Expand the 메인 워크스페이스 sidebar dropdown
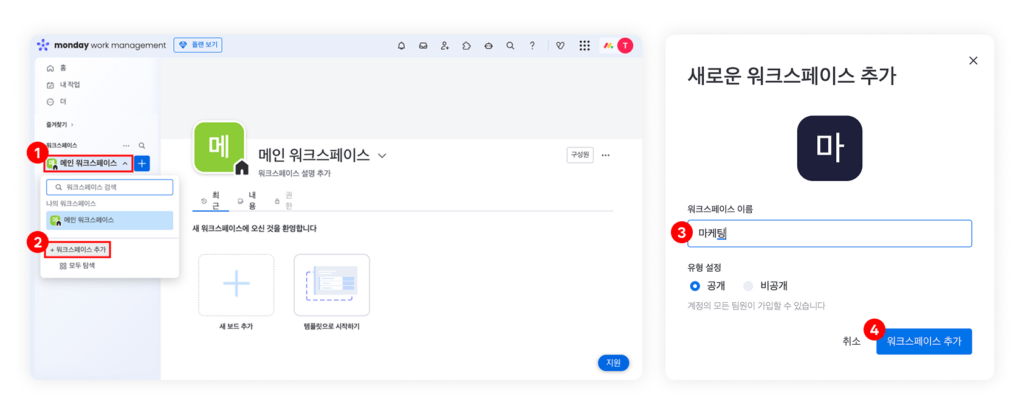Viewport: 1024px width, 411px height. (x=87, y=163)
